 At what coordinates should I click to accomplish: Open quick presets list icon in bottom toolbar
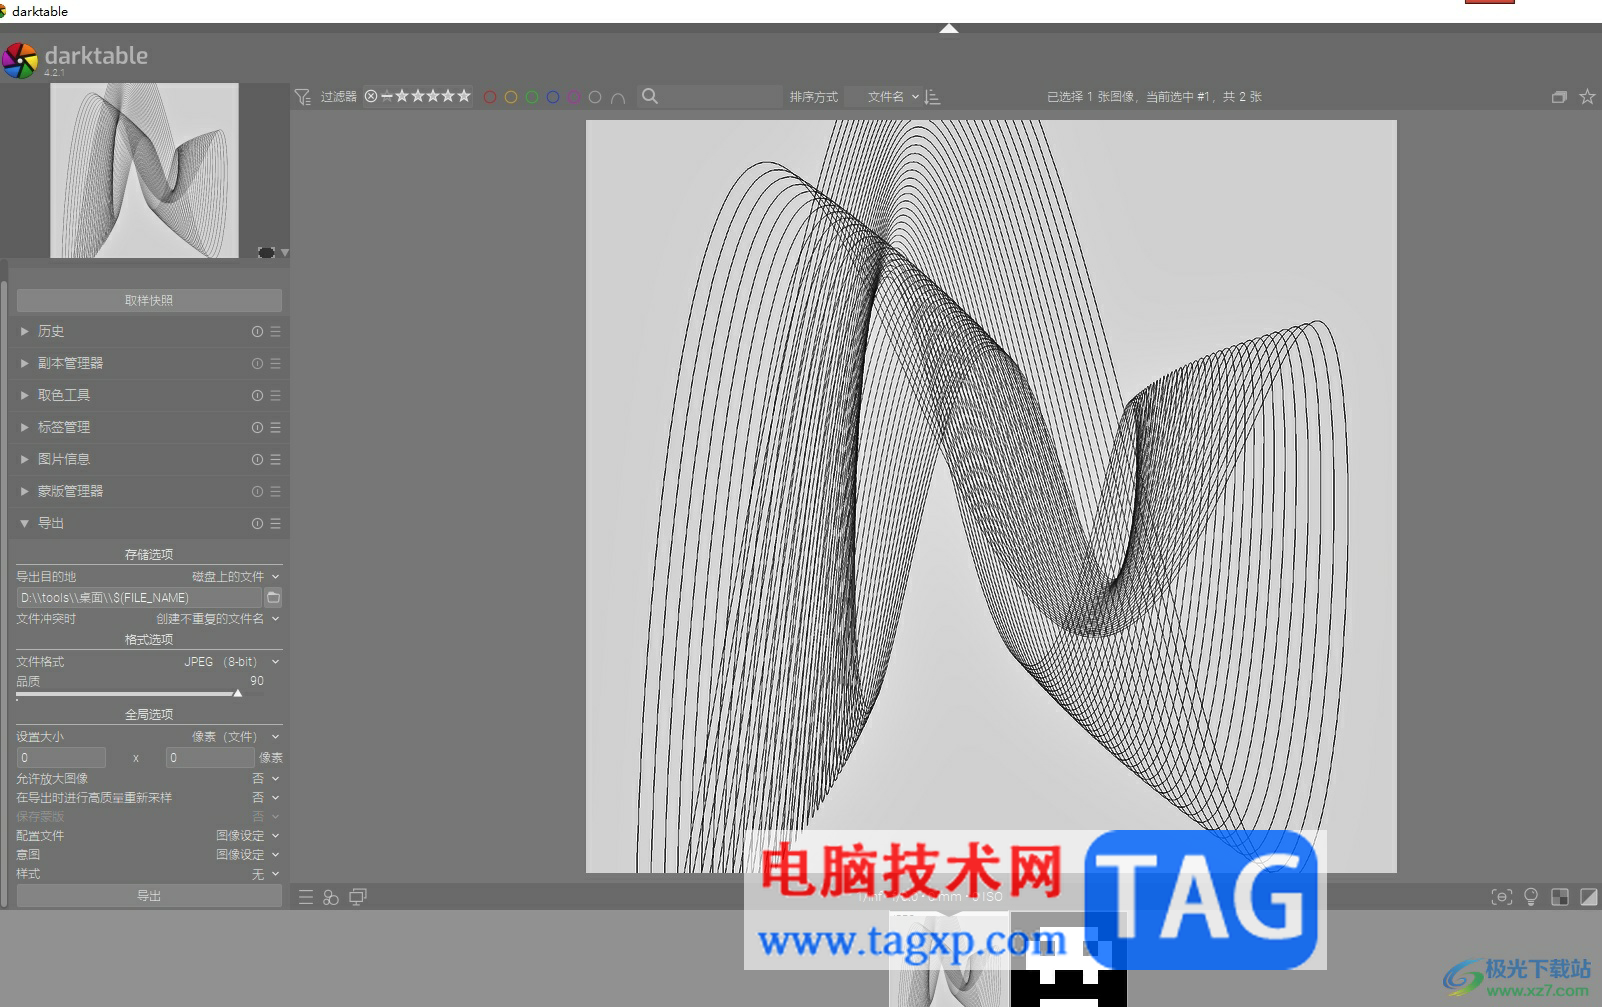click(306, 897)
